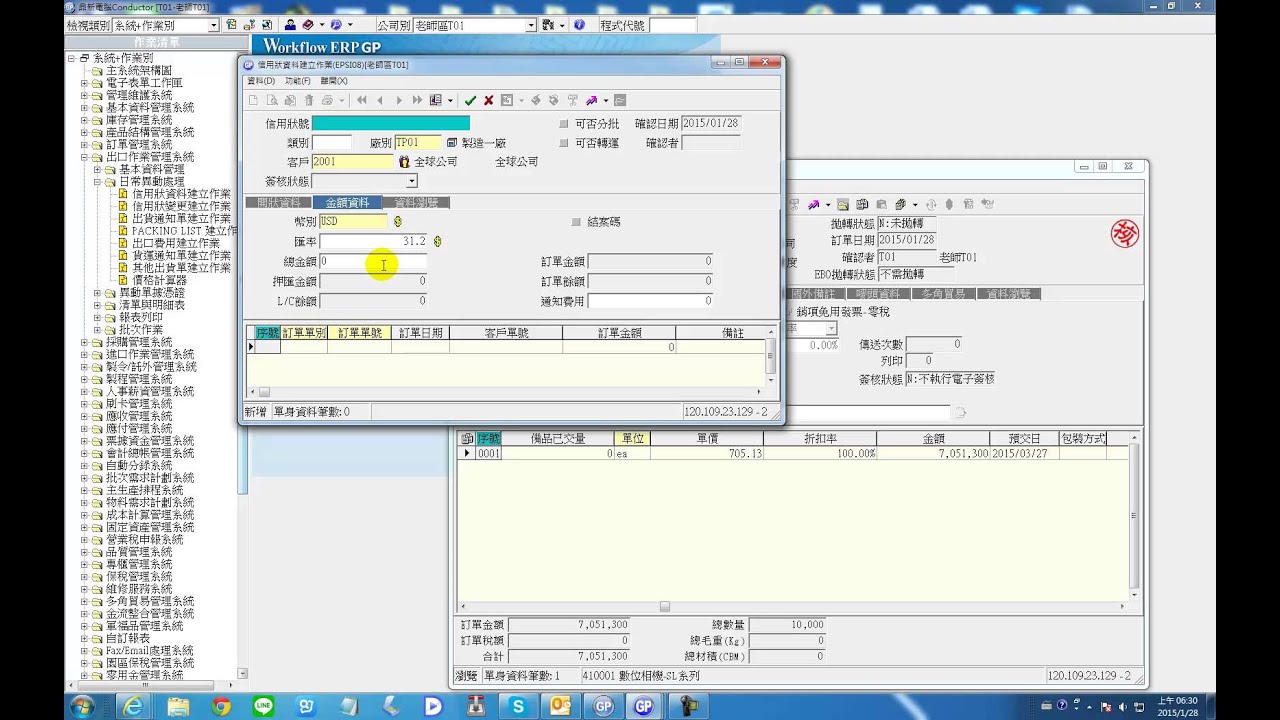Click currency lookup icon beside USD

pos(397,221)
